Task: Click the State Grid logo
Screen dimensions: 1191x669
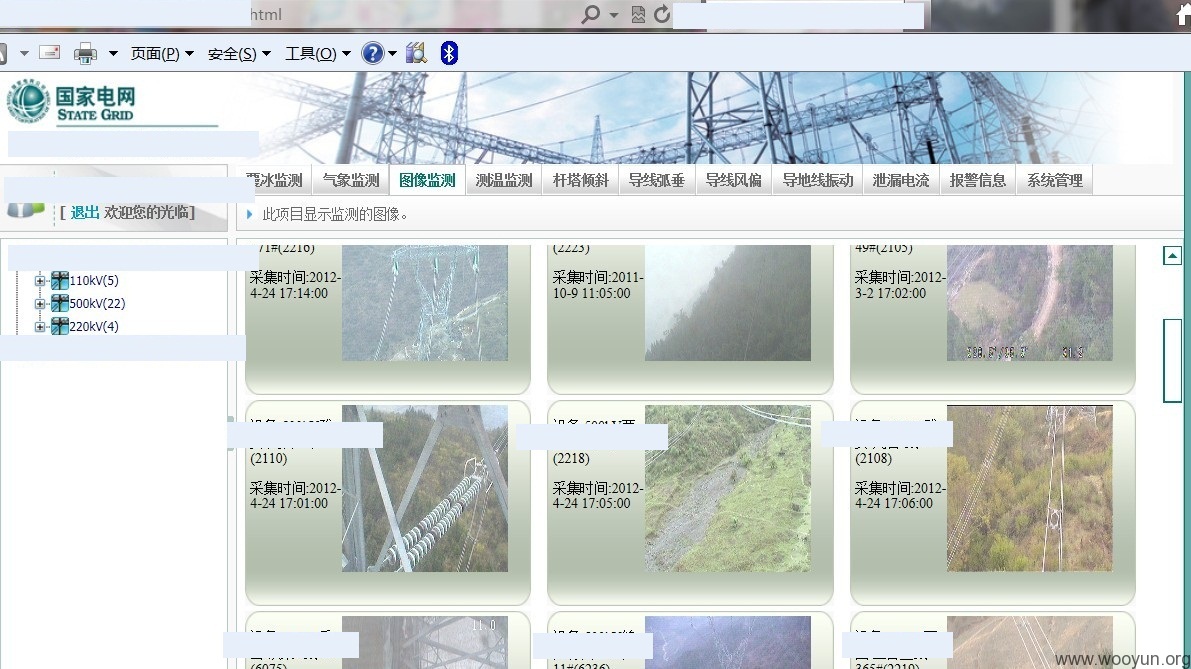Action: (72, 101)
